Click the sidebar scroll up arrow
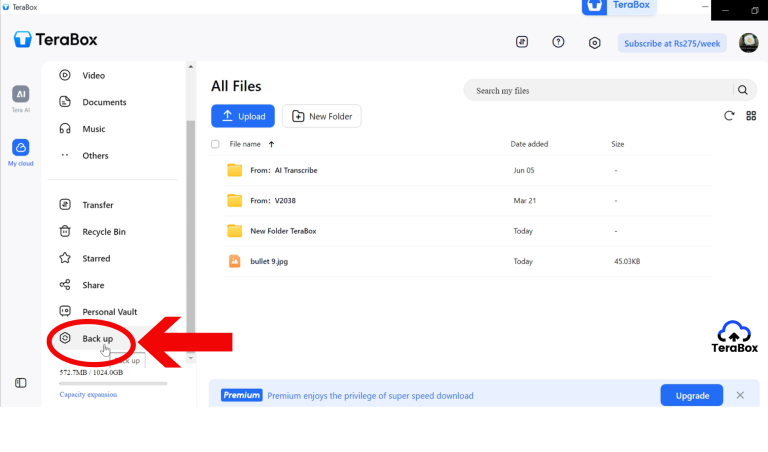 [191, 67]
